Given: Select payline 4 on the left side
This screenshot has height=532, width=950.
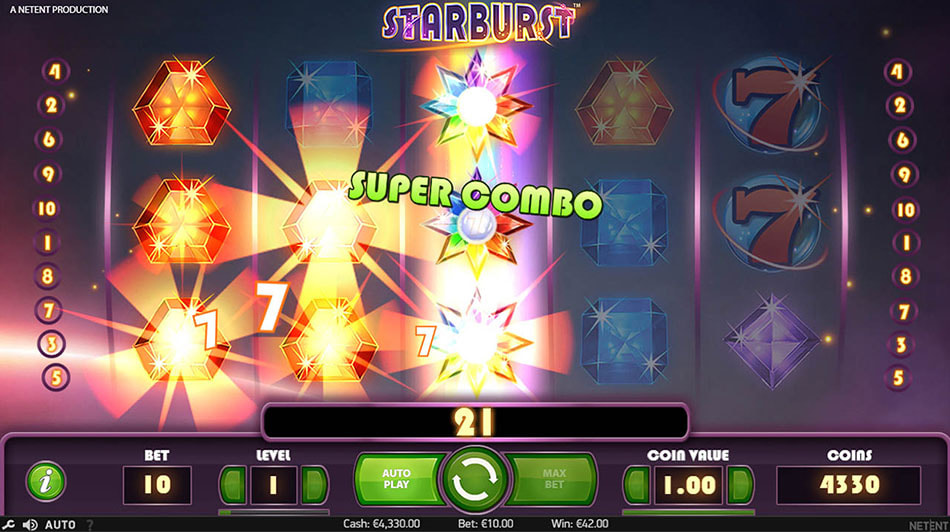Looking at the screenshot, I should point(55,71).
